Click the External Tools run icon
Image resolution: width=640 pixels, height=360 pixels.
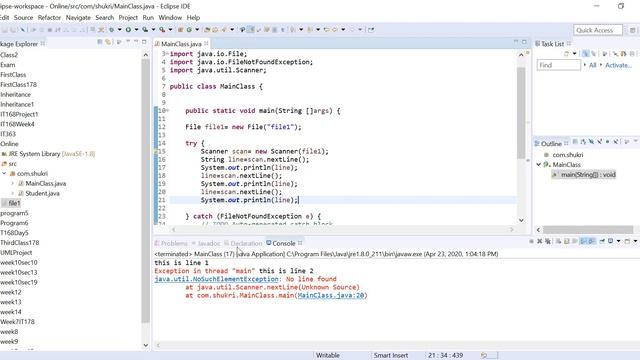[x=162, y=29]
